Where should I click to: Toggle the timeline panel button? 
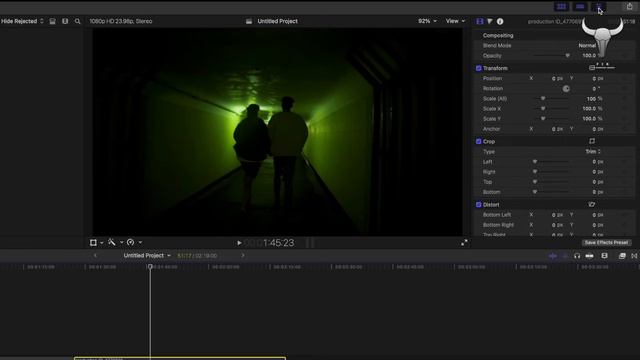pyautogui.click(x=580, y=7)
